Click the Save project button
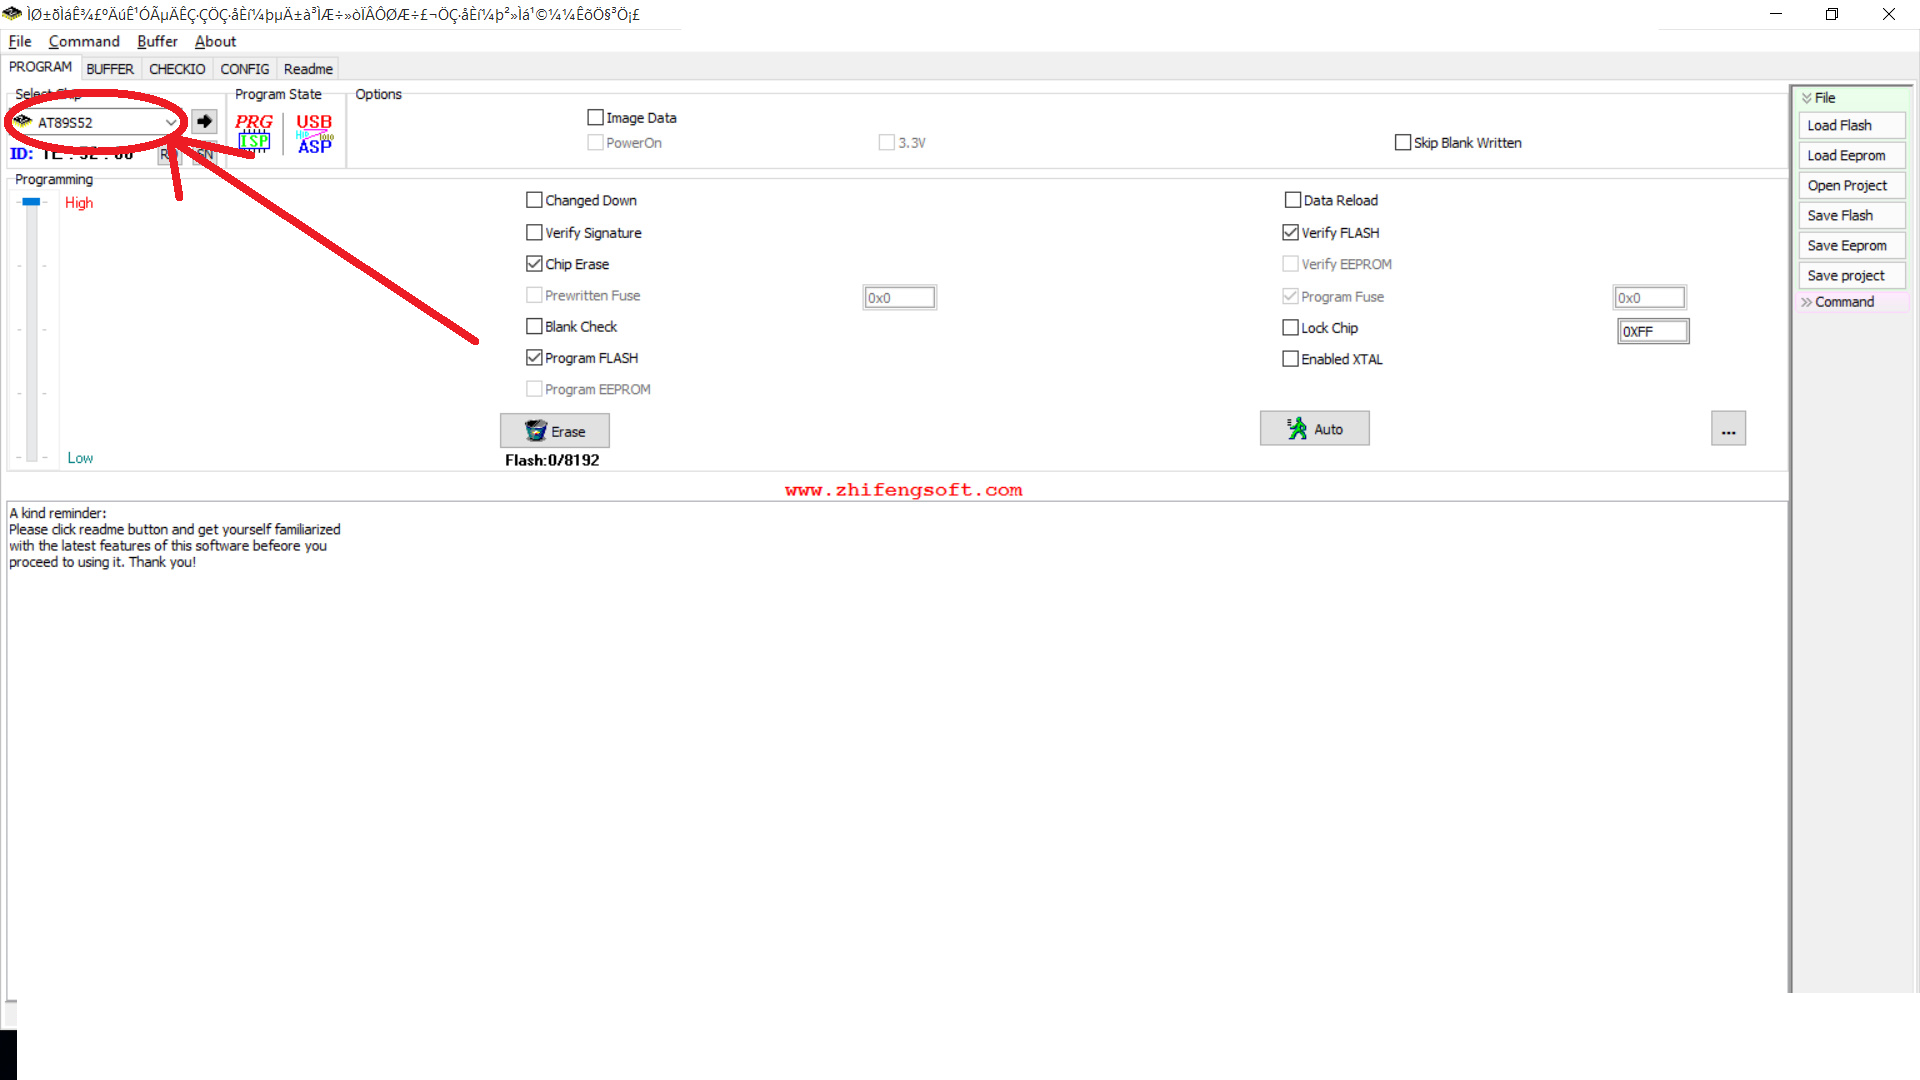1920x1080 pixels. coord(1850,275)
